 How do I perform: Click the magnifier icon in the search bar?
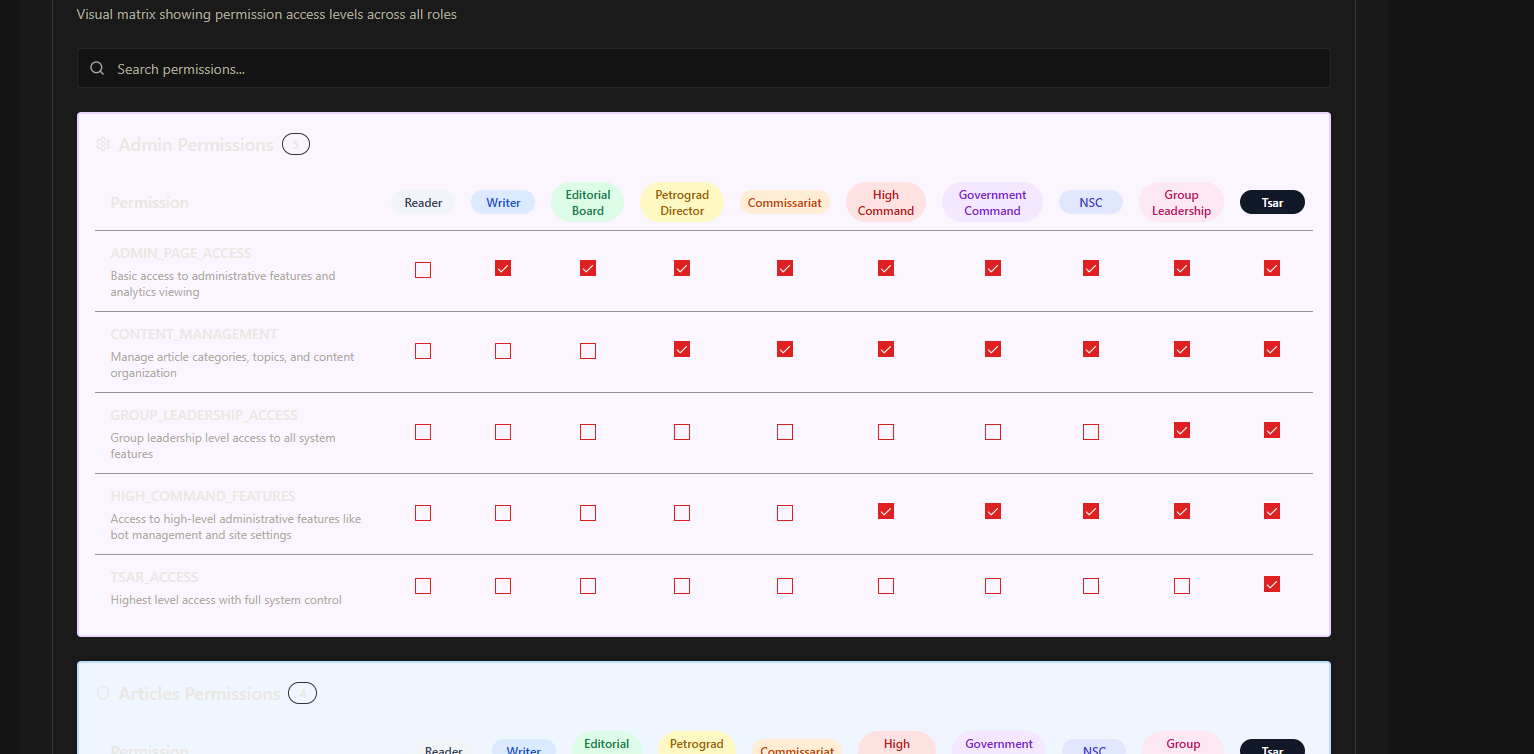97,69
